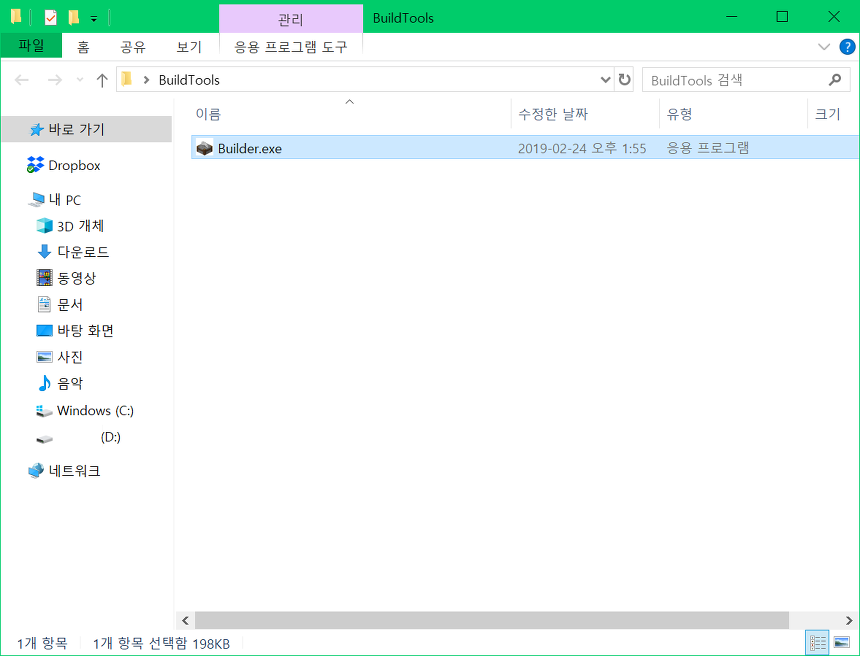Click the 사진 picture icon
Viewport: 860px width, 656px height.
coord(44,357)
